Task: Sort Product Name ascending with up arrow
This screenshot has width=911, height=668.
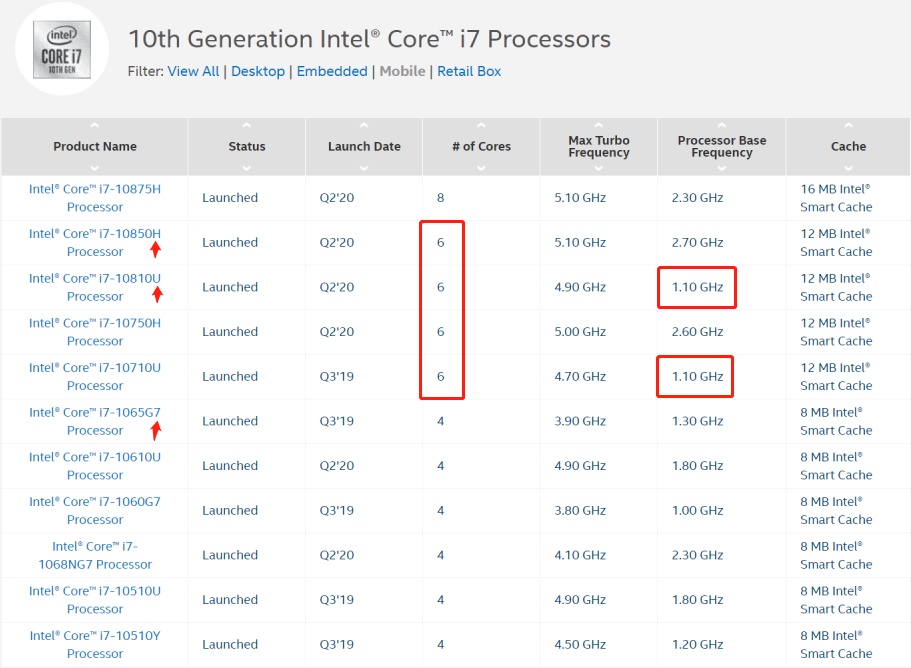Action: coord(95,125)
